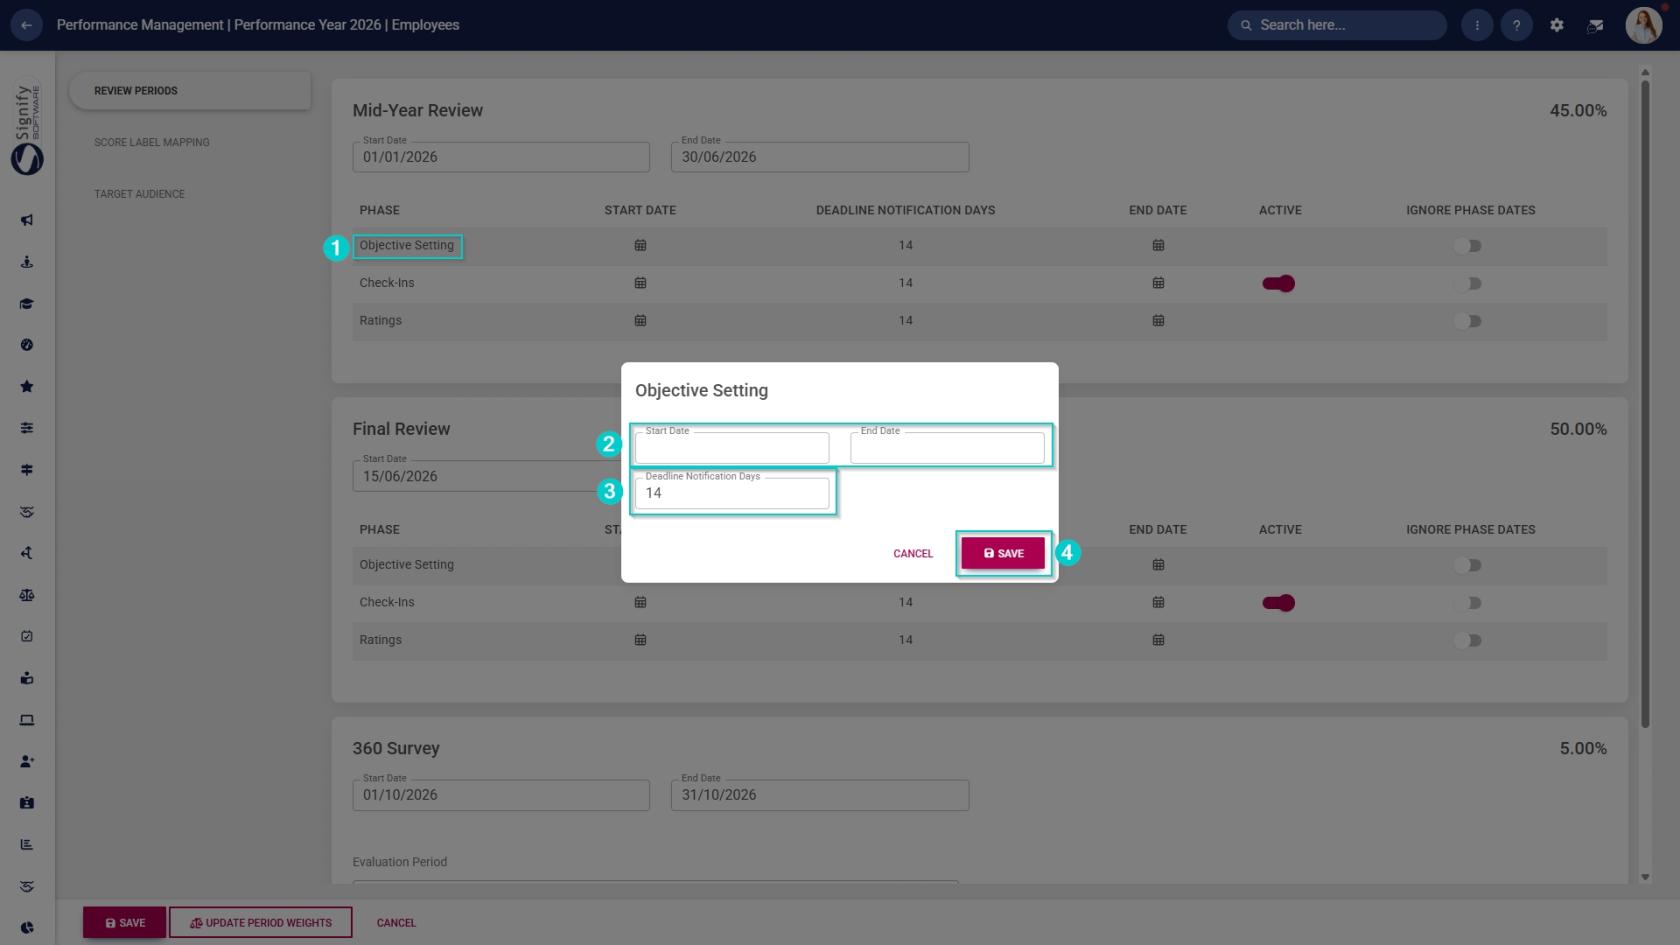Click Update Period Weights button
Viewport: 1680px width, 945px height.
click(x=261, y=923)
